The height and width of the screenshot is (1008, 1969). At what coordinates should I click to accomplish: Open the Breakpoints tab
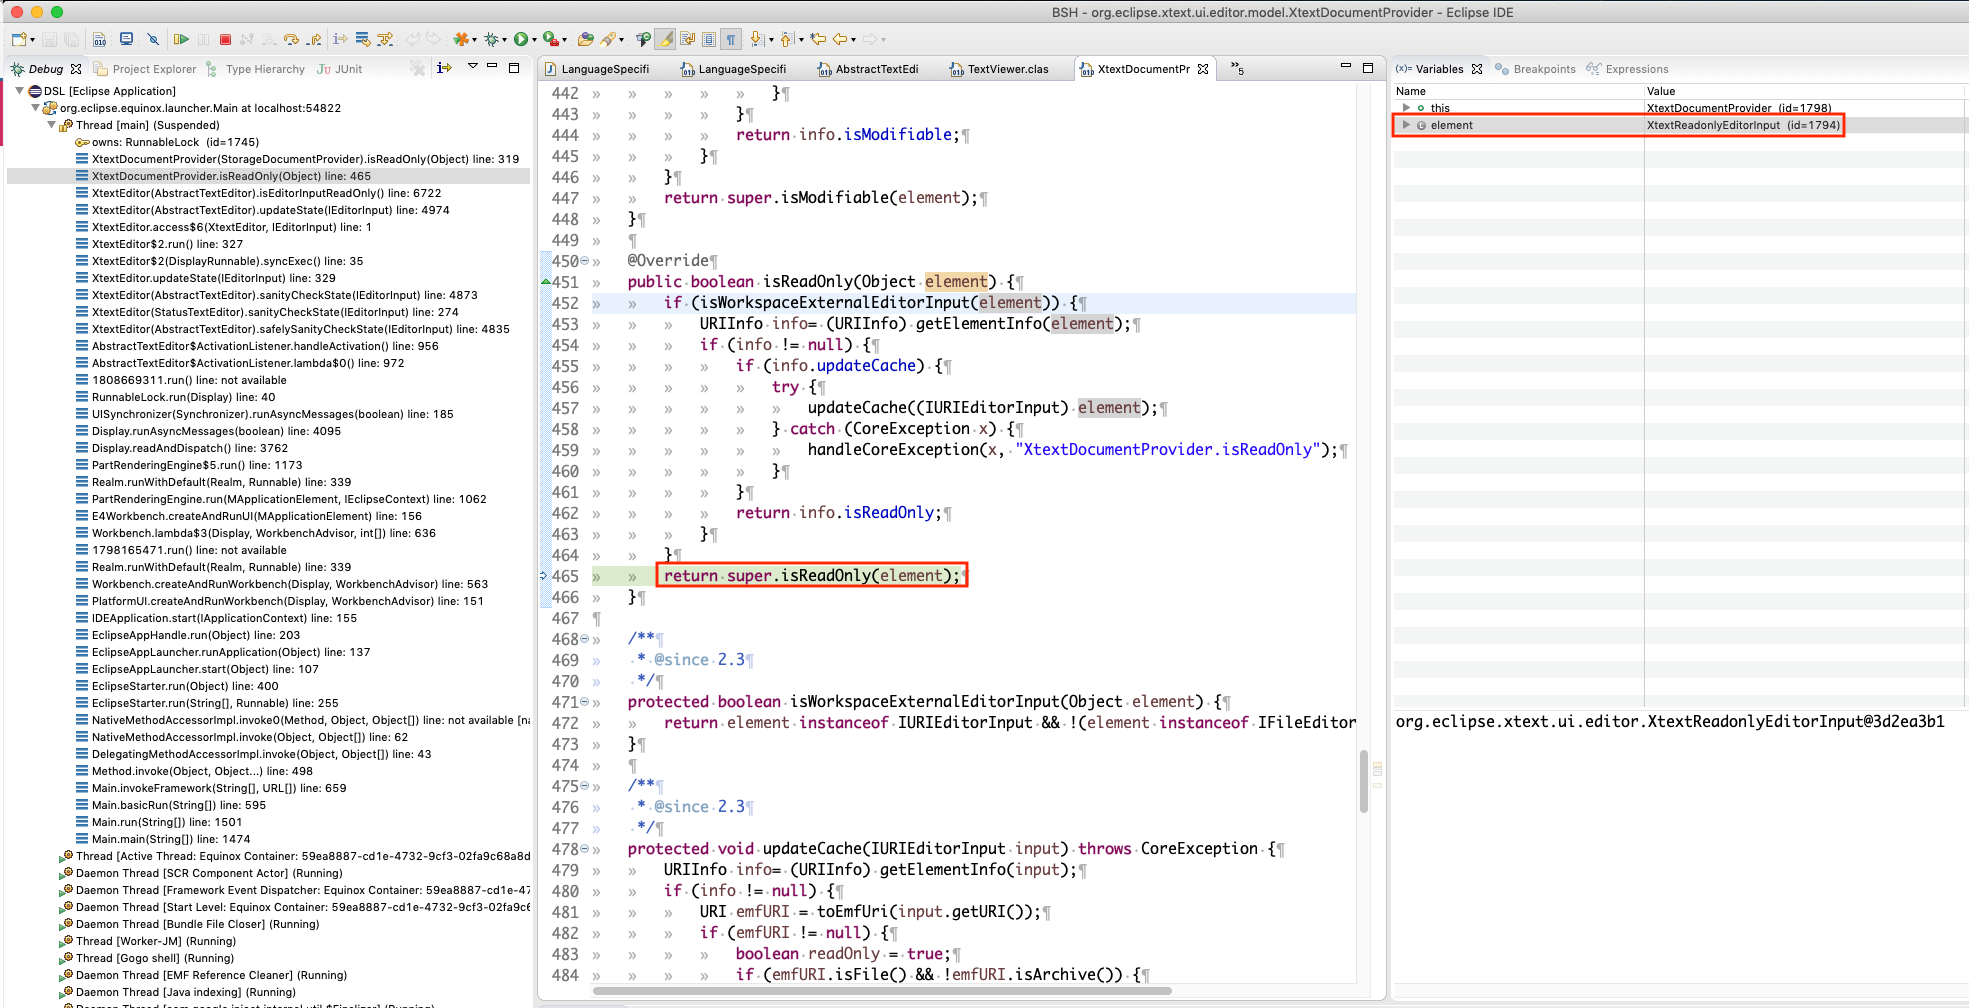(1535, 69)
